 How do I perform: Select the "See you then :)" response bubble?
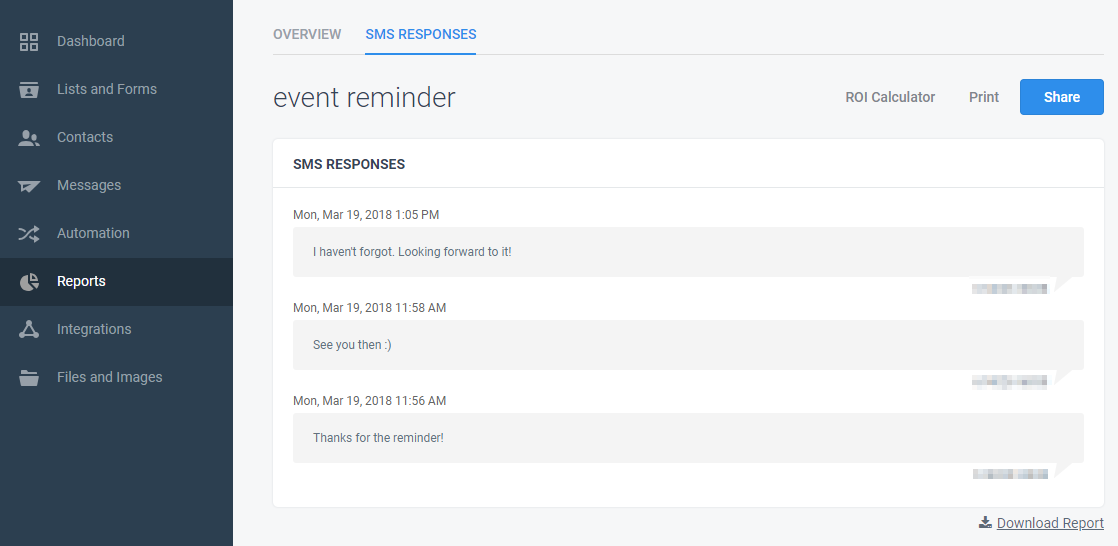[x=688, y=345]
